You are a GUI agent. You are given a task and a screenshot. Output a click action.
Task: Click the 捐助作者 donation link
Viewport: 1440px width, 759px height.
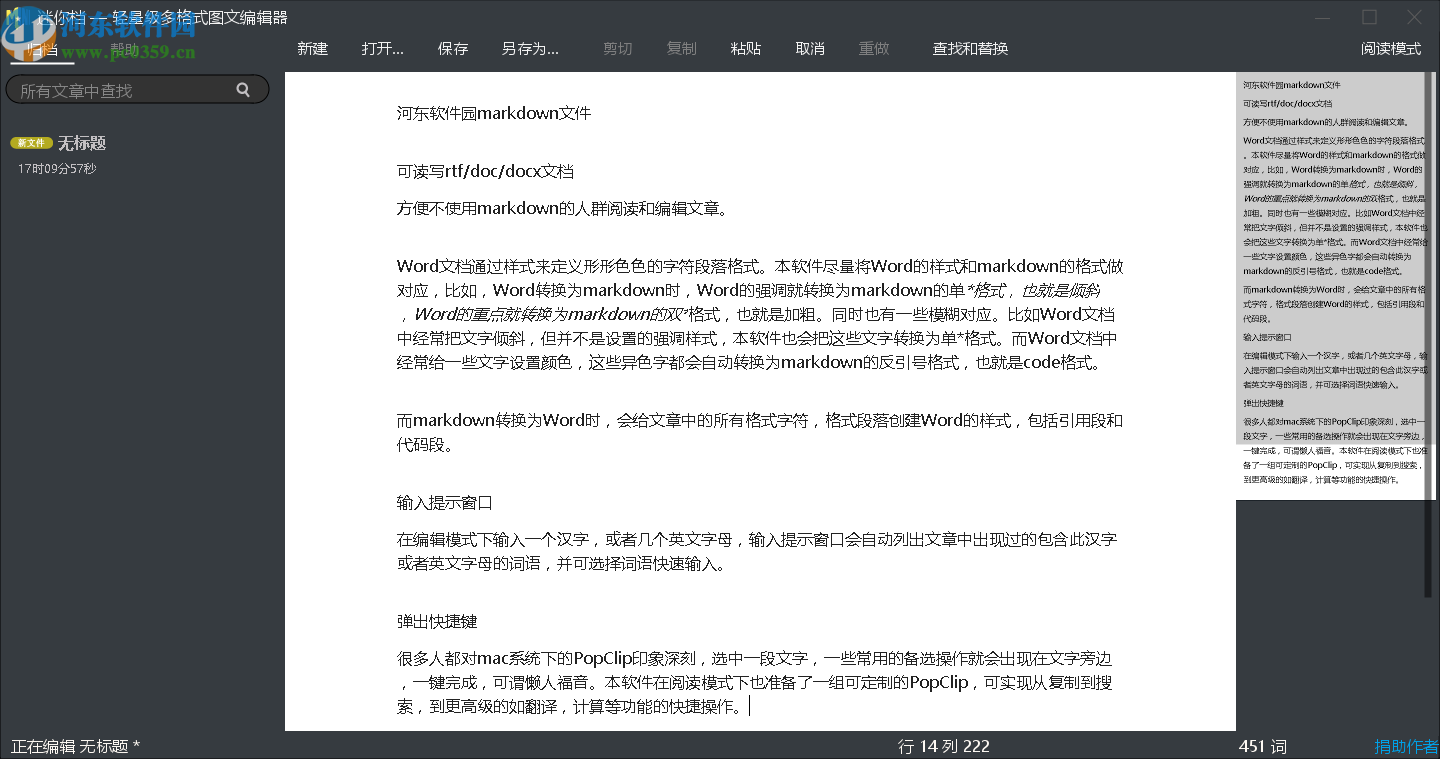point(1406,746)
